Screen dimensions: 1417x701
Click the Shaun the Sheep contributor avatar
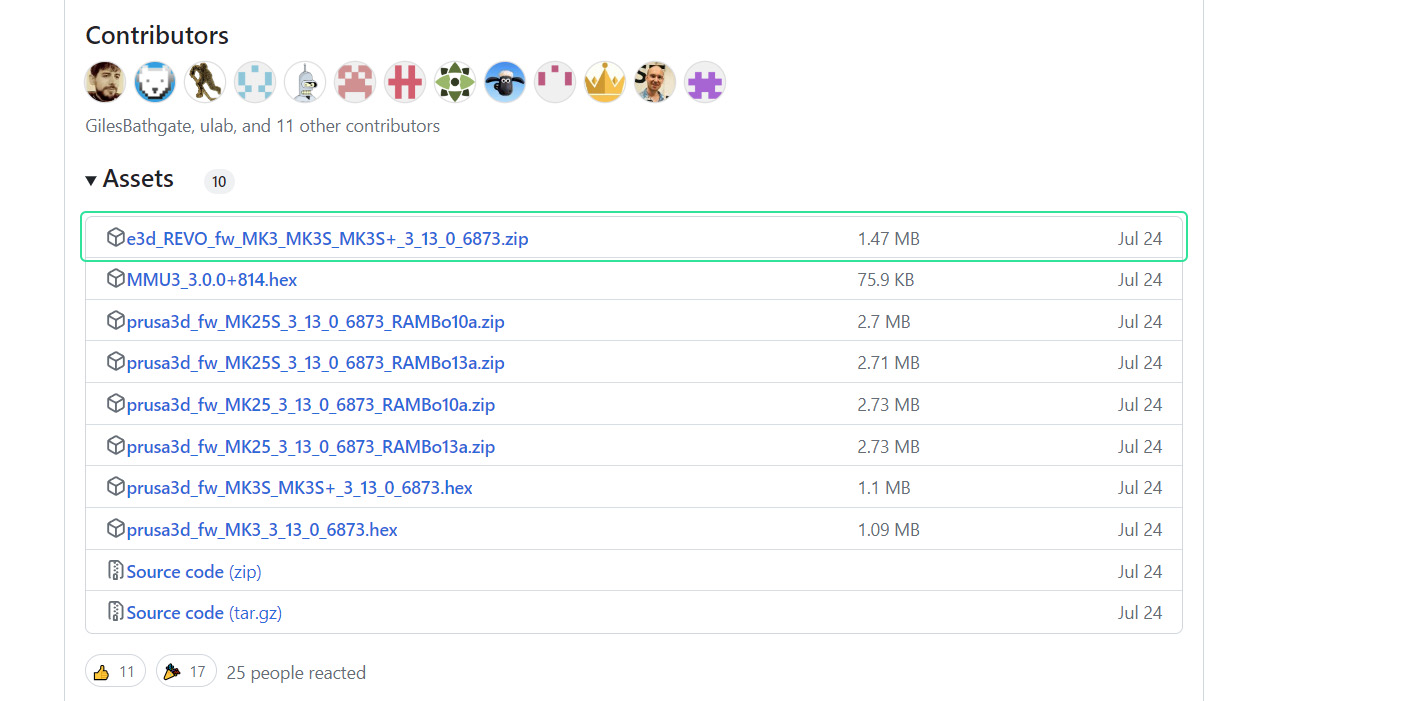[505, 82]
